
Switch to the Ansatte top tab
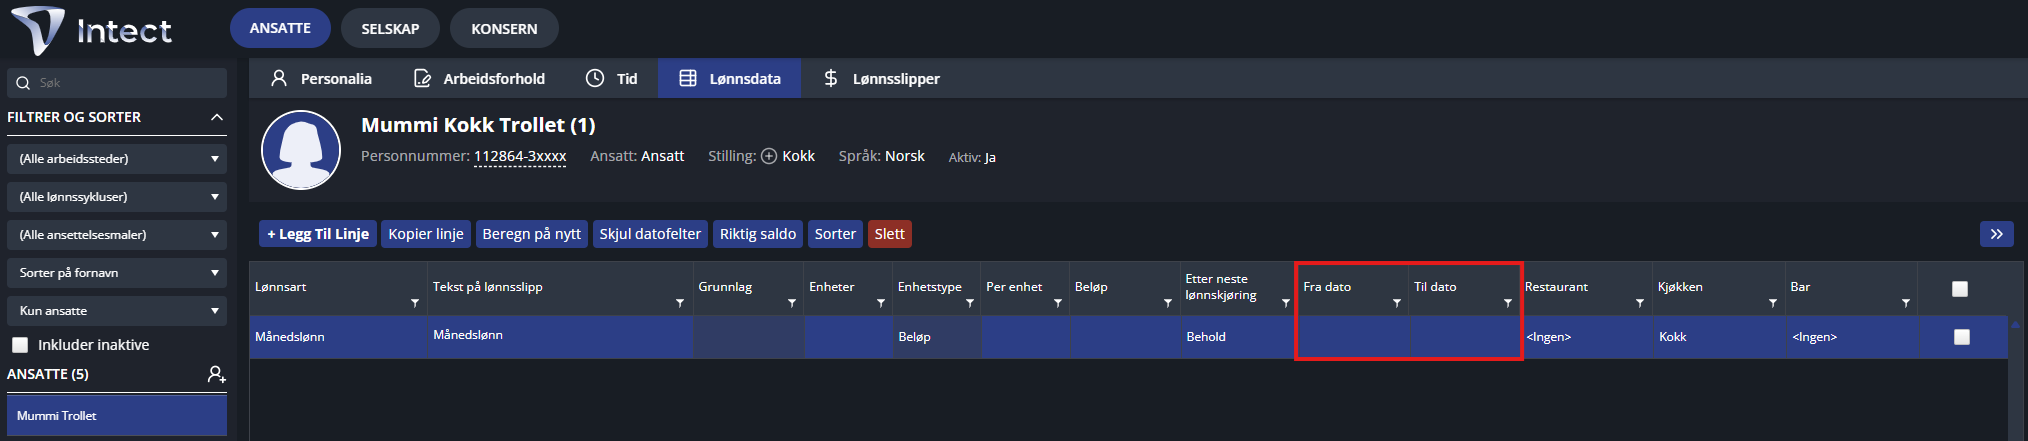(280, 28)
